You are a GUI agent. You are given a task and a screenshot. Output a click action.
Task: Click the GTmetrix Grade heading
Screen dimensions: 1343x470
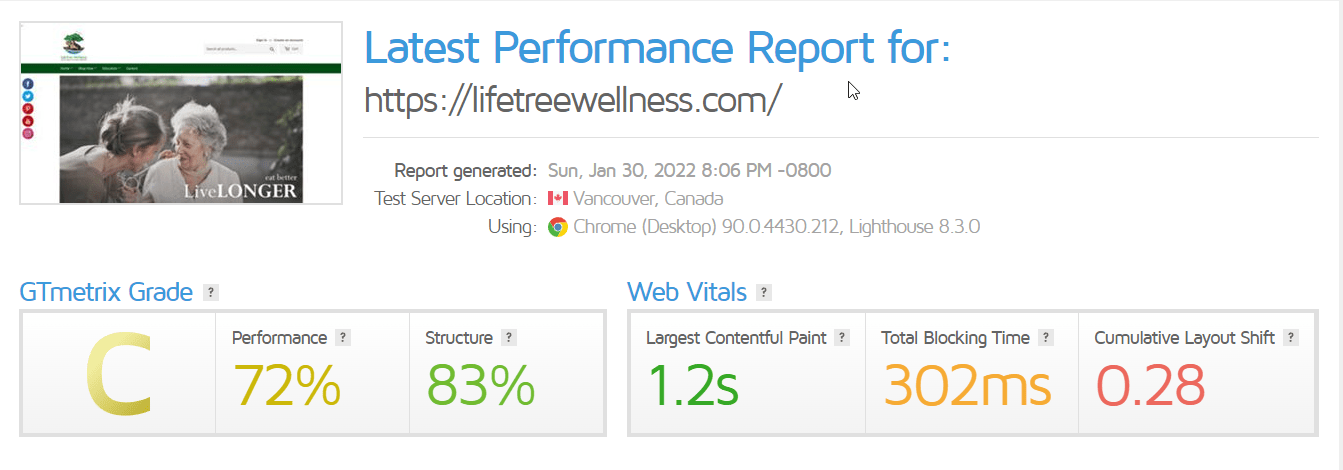click(106, 293)
